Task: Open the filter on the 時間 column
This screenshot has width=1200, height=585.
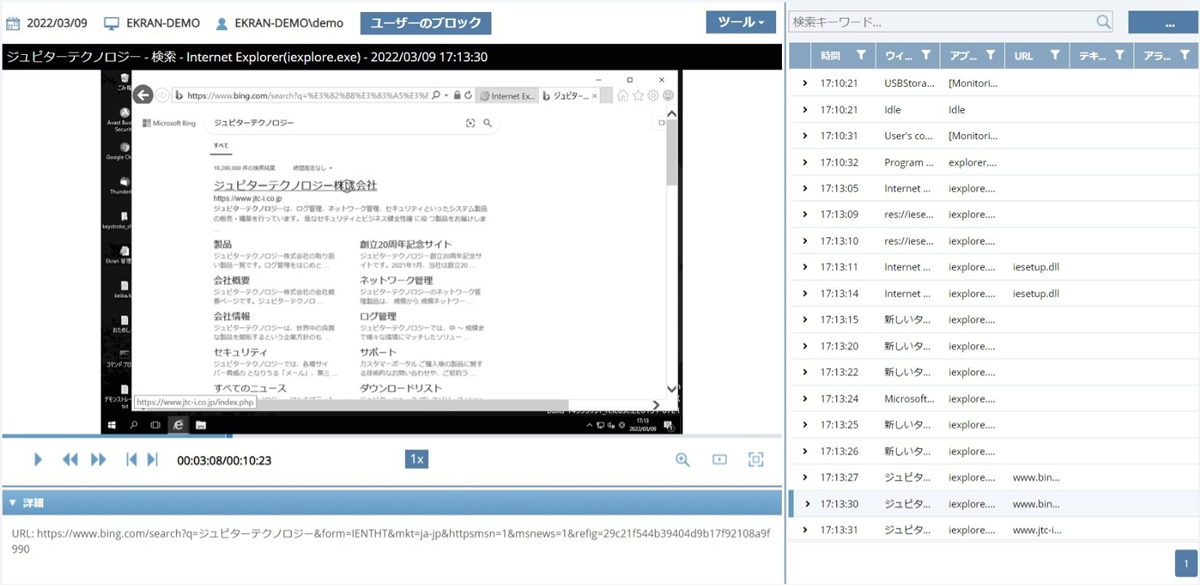Action: click(x=862, y=56)
